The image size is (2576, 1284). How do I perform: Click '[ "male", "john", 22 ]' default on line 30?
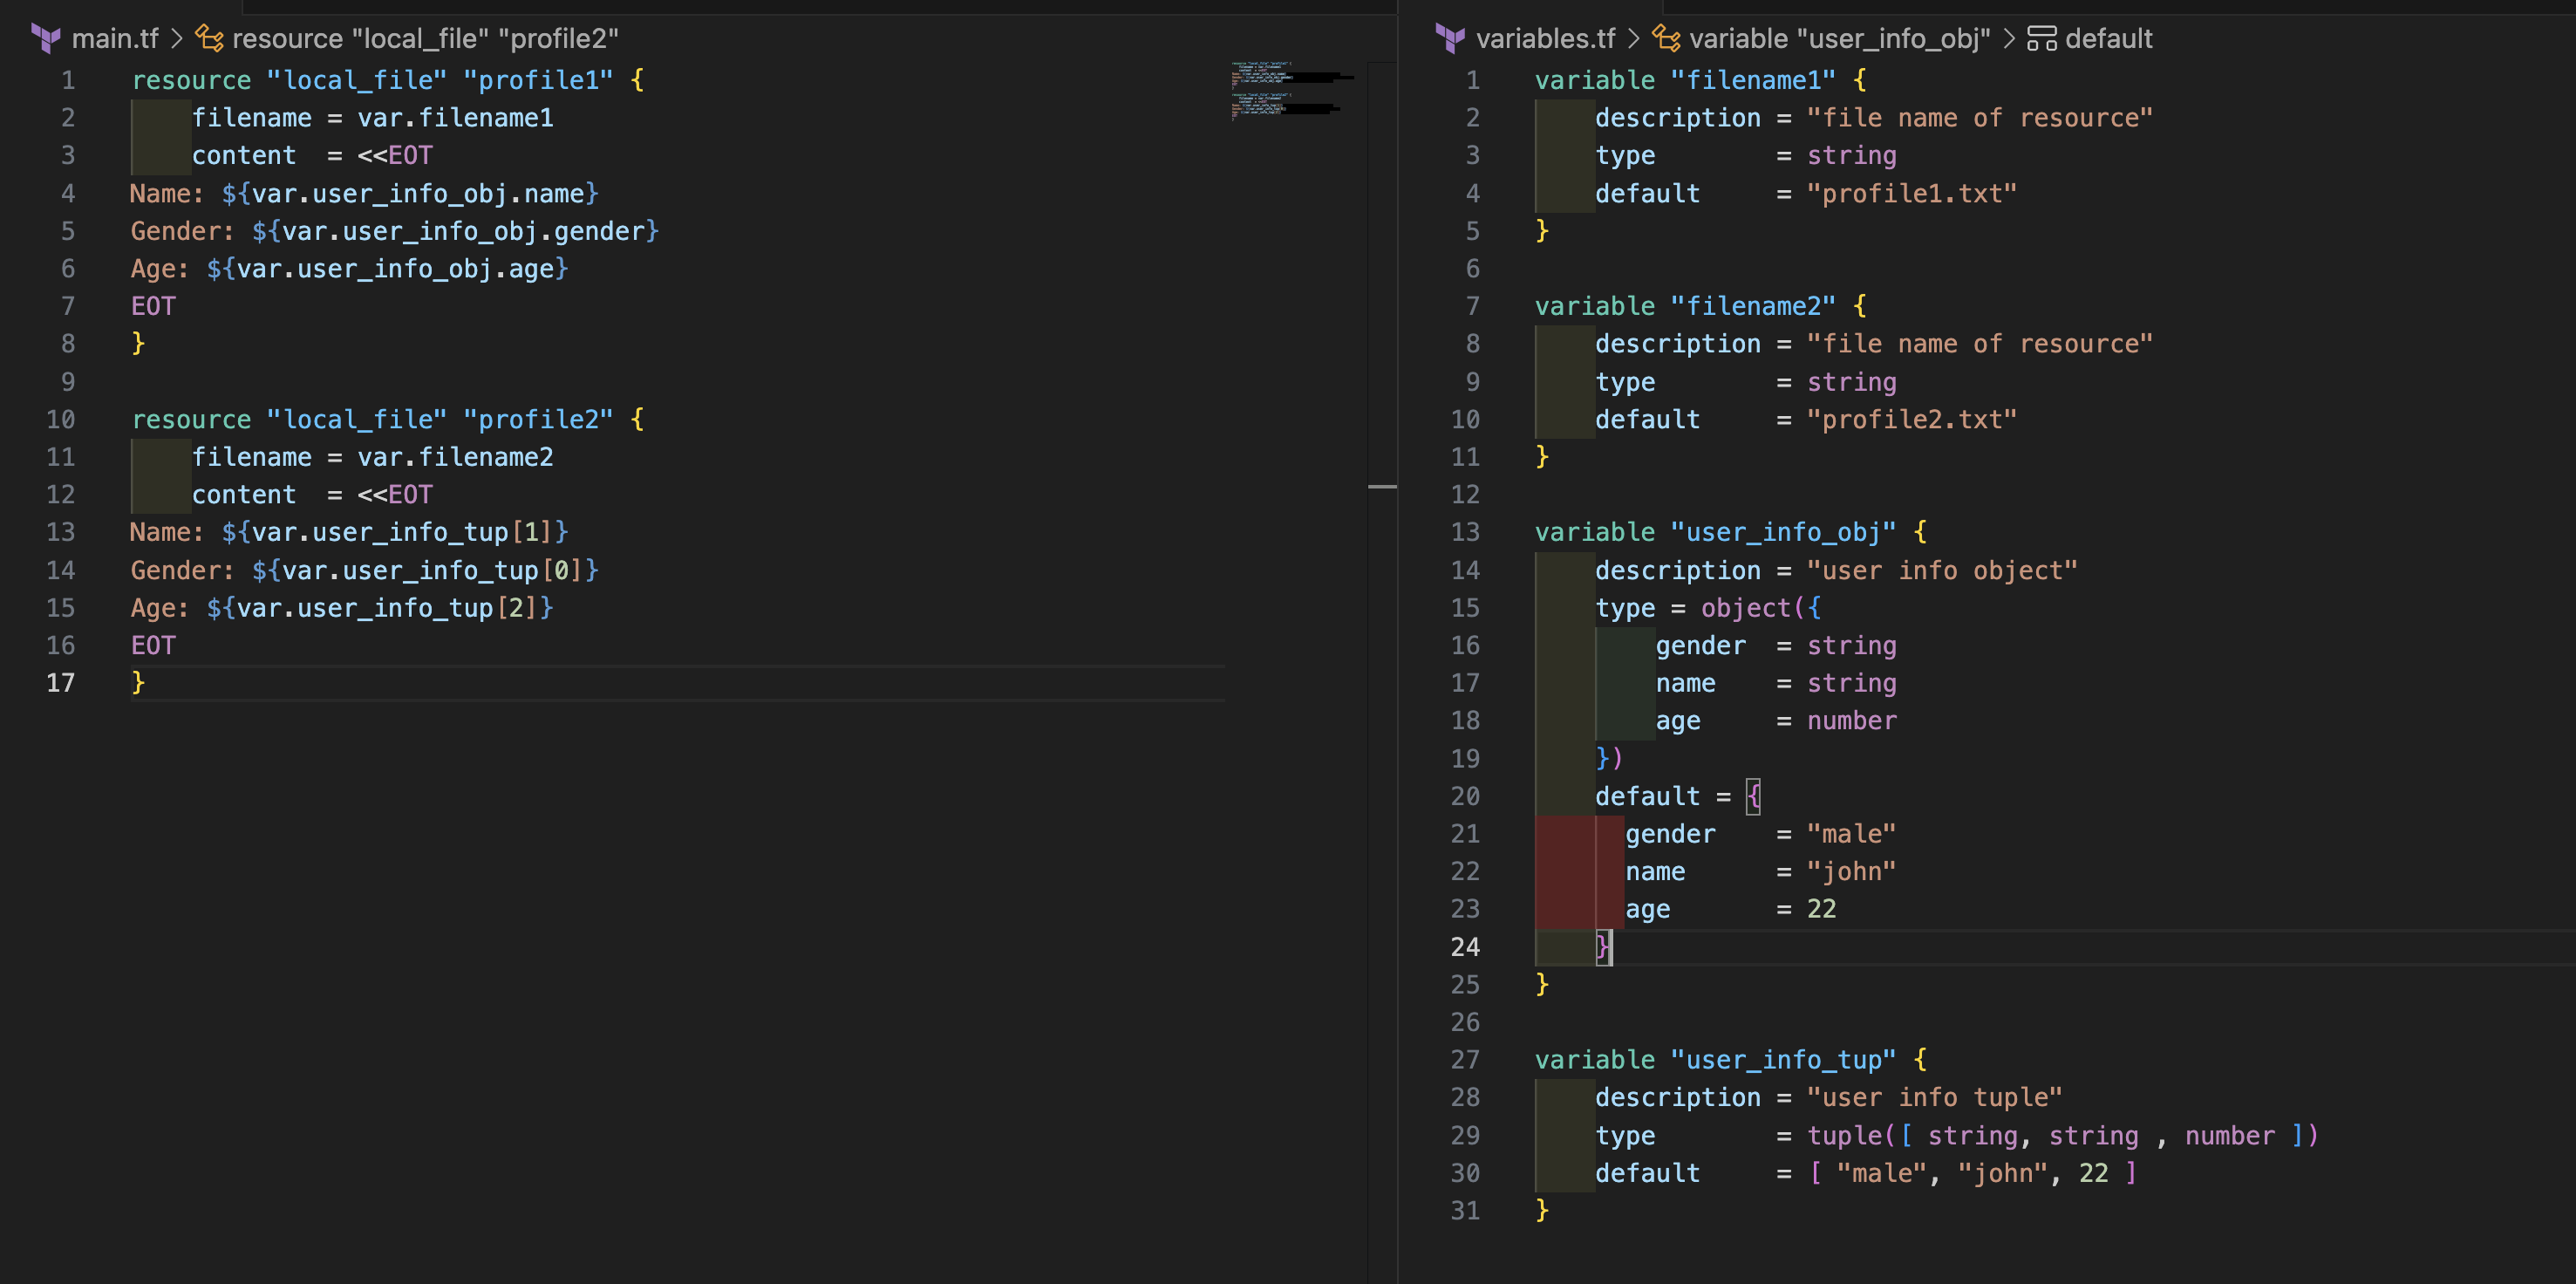pyautogui.click(x=1973, y=1173)
